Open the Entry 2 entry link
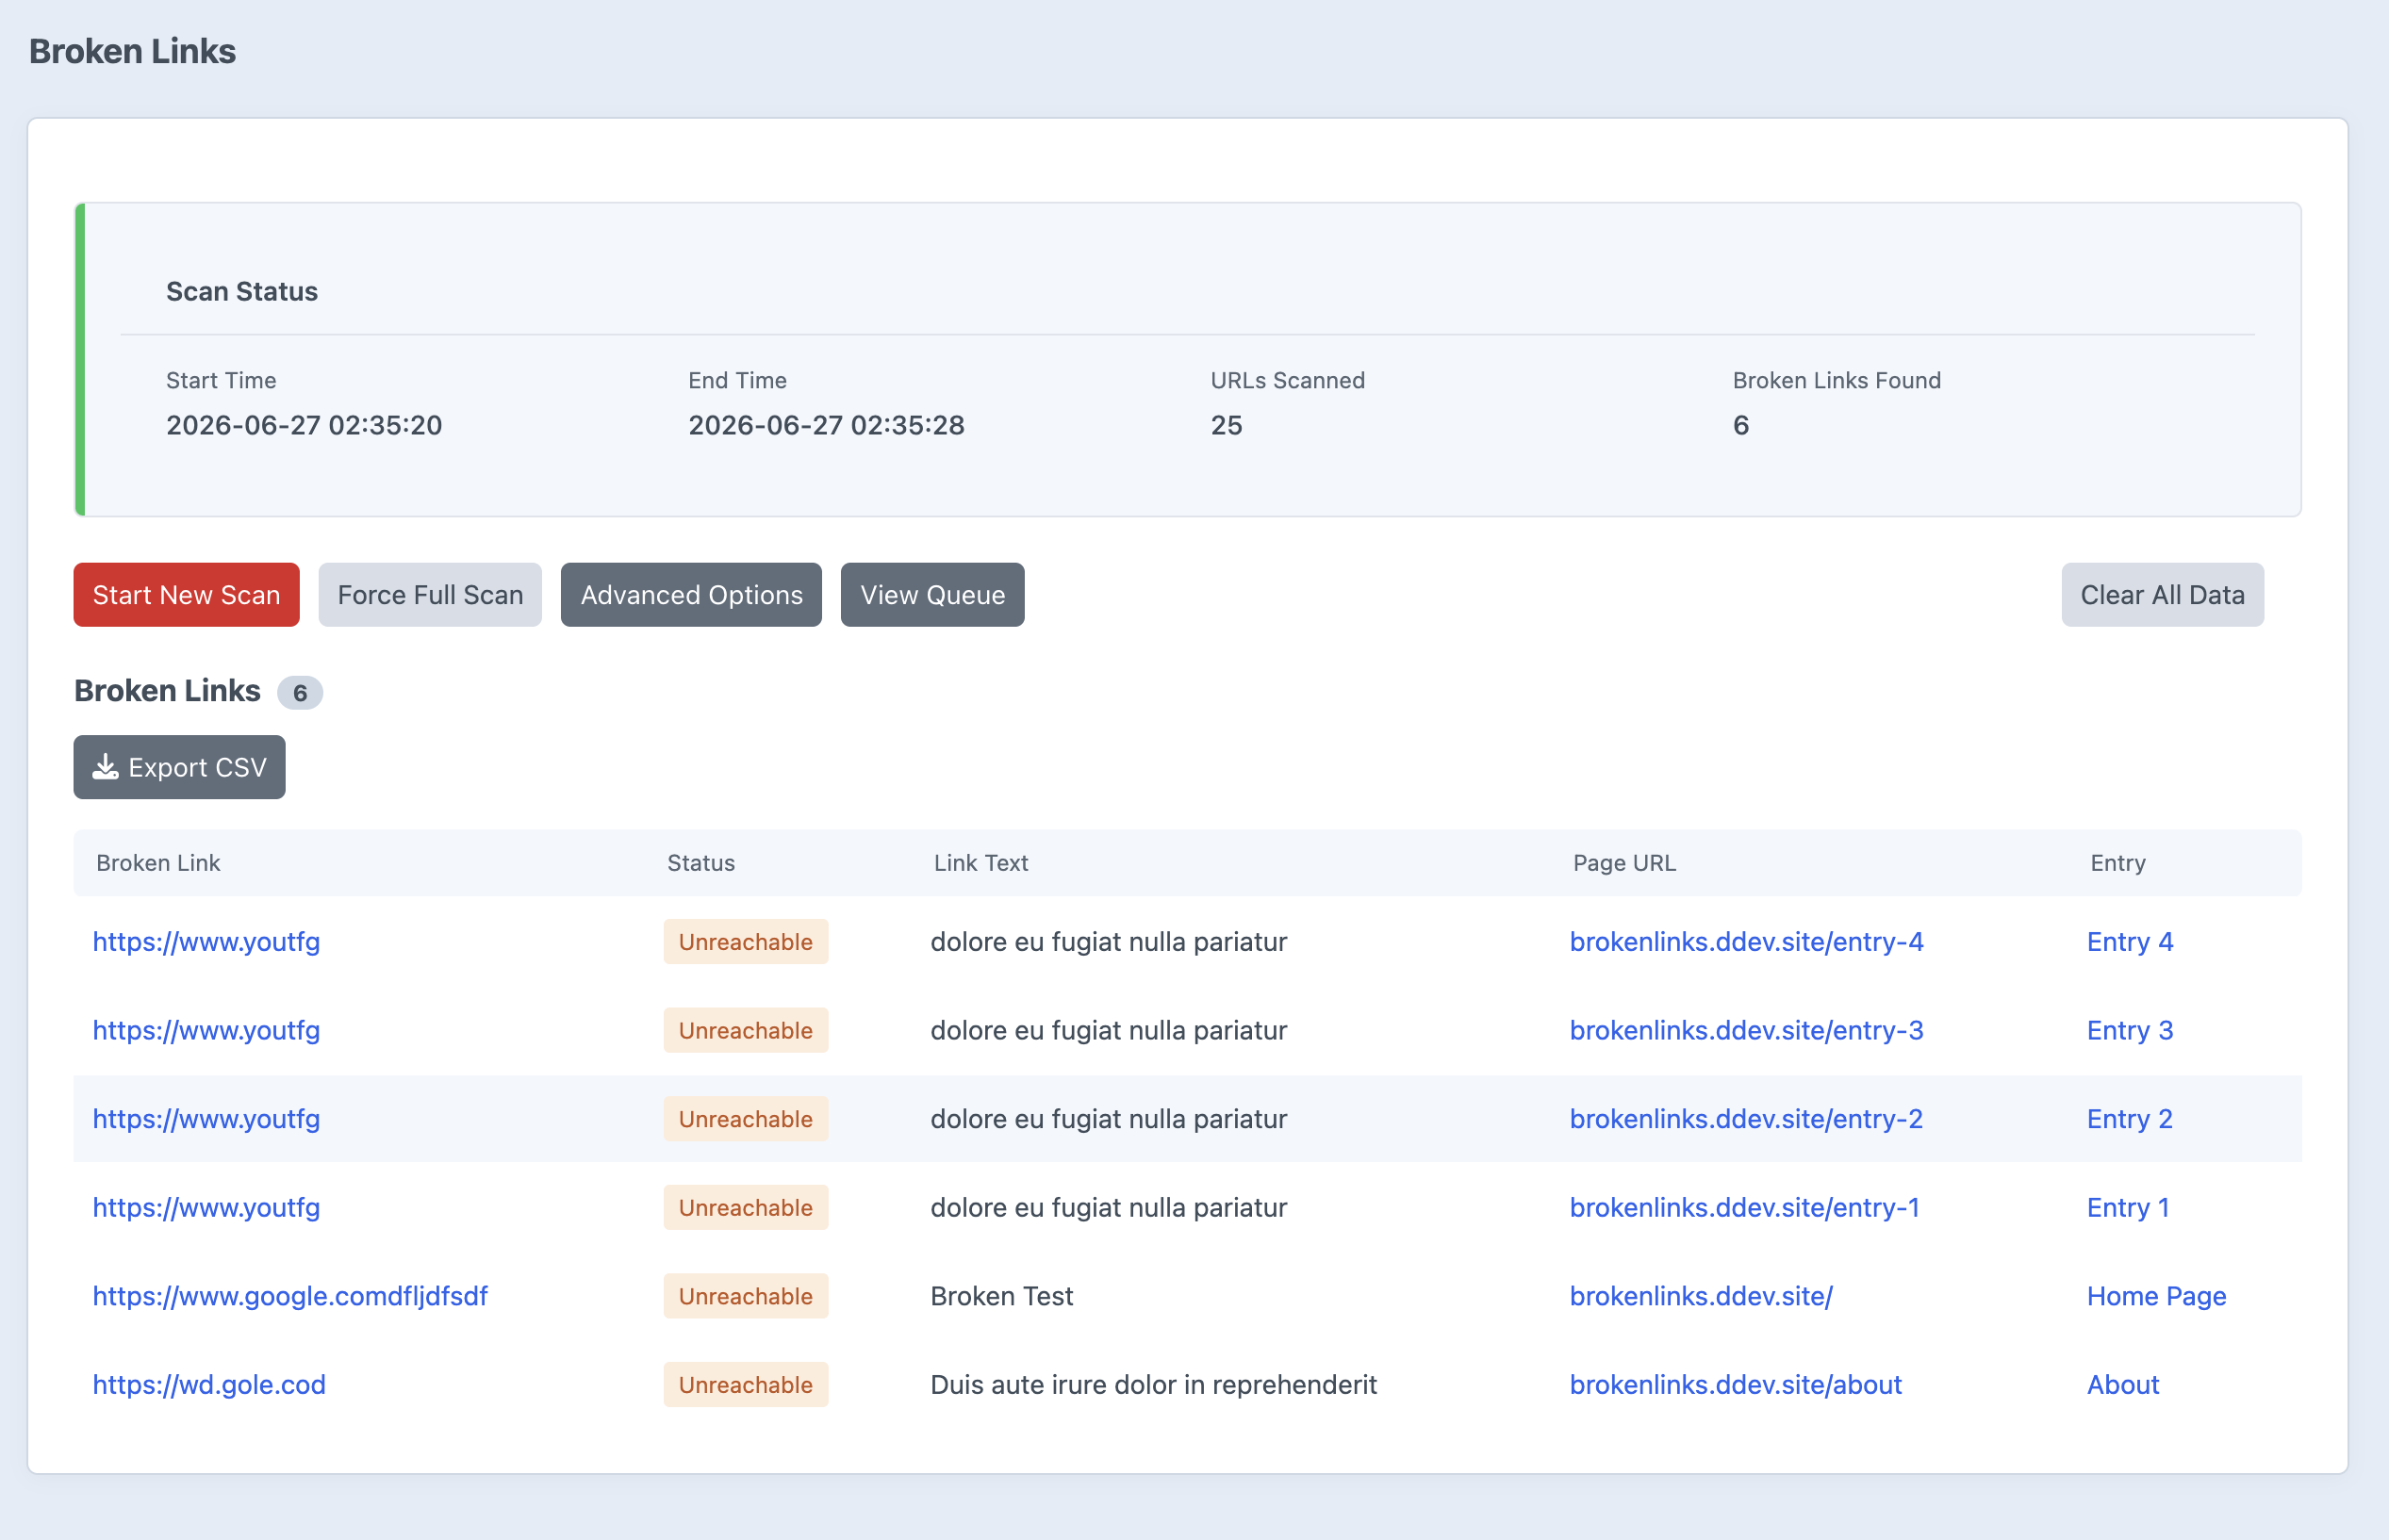 (2130, 1119)
